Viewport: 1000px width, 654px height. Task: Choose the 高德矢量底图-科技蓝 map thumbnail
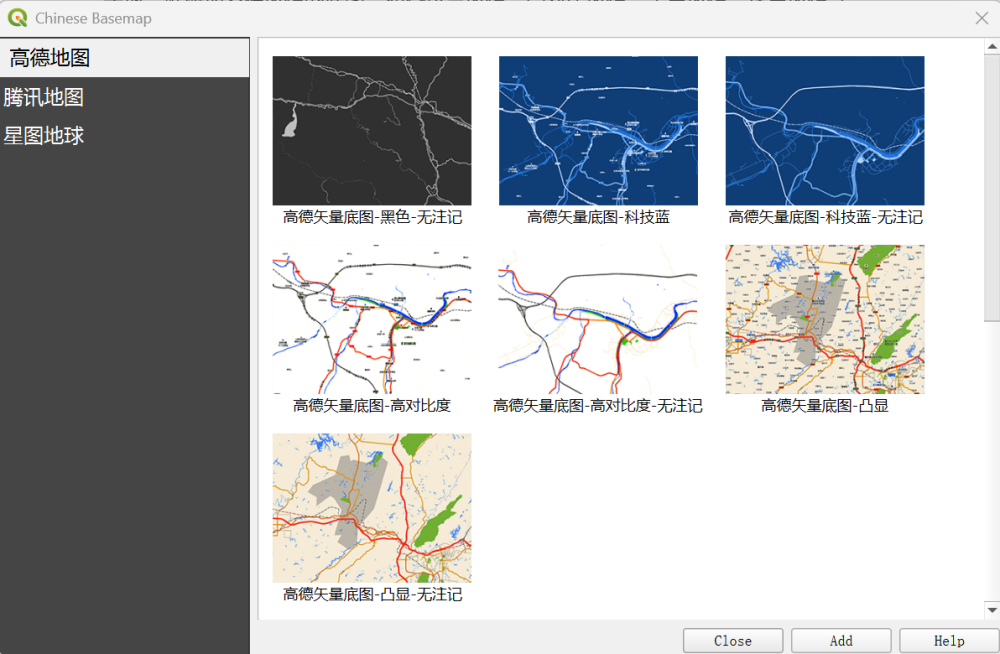coord(598,131)
